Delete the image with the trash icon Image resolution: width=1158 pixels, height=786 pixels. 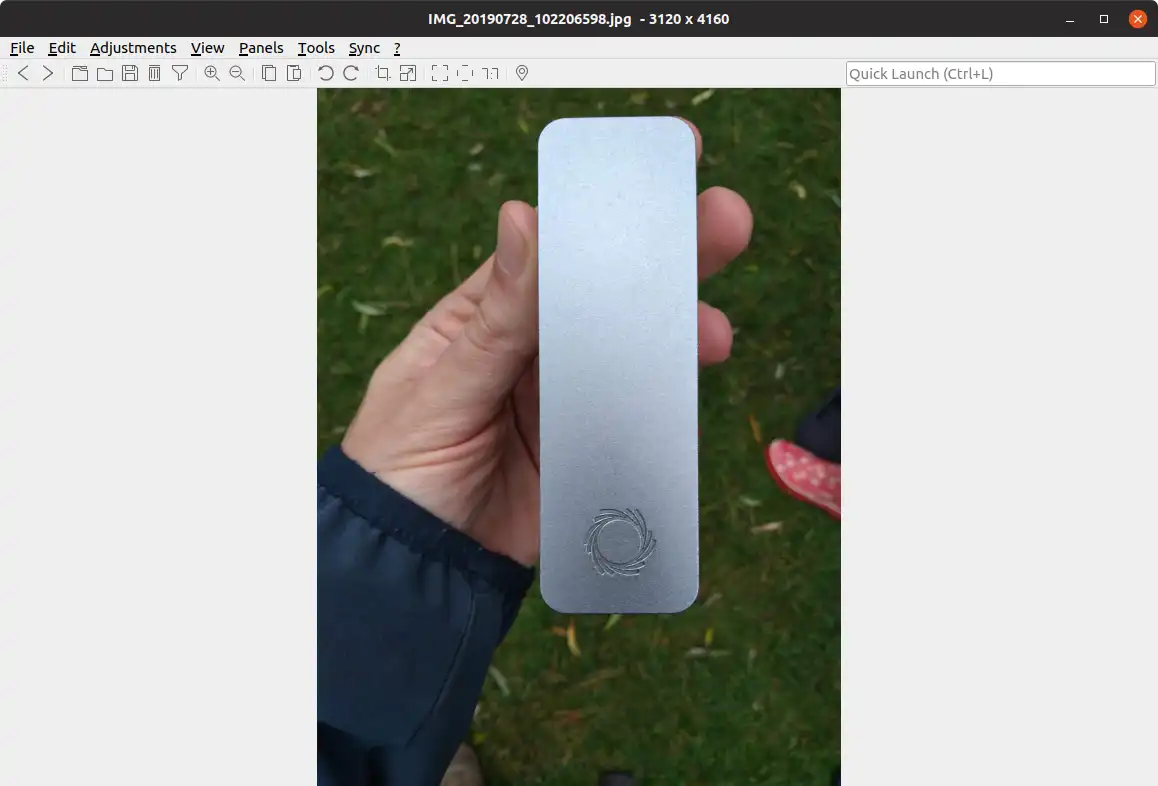pos(154,73)
